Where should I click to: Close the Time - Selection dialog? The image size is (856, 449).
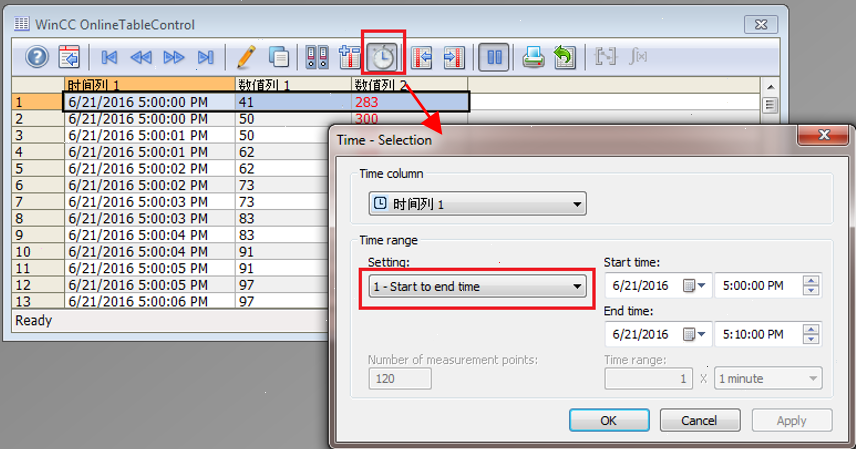coord(824,134)
